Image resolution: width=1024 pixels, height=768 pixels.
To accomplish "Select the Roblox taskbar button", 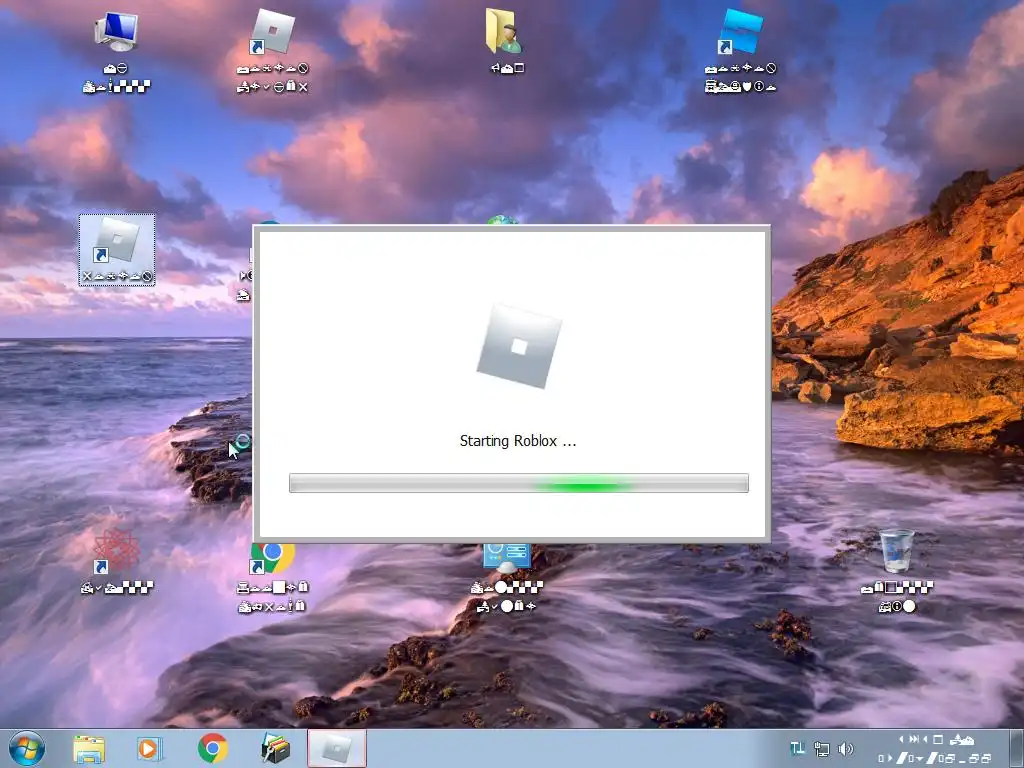I will pyautogui.click(x=337, y=749).
